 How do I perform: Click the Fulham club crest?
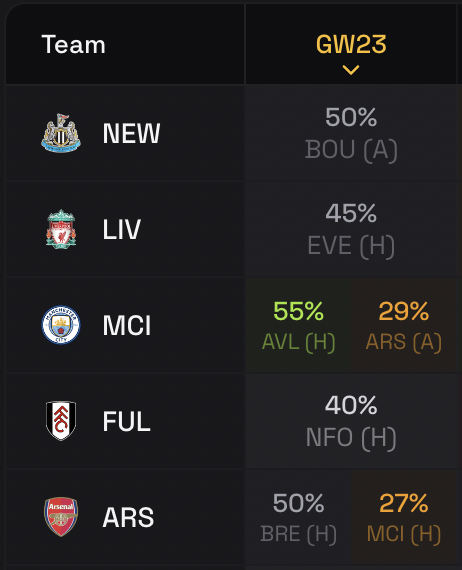61,421
